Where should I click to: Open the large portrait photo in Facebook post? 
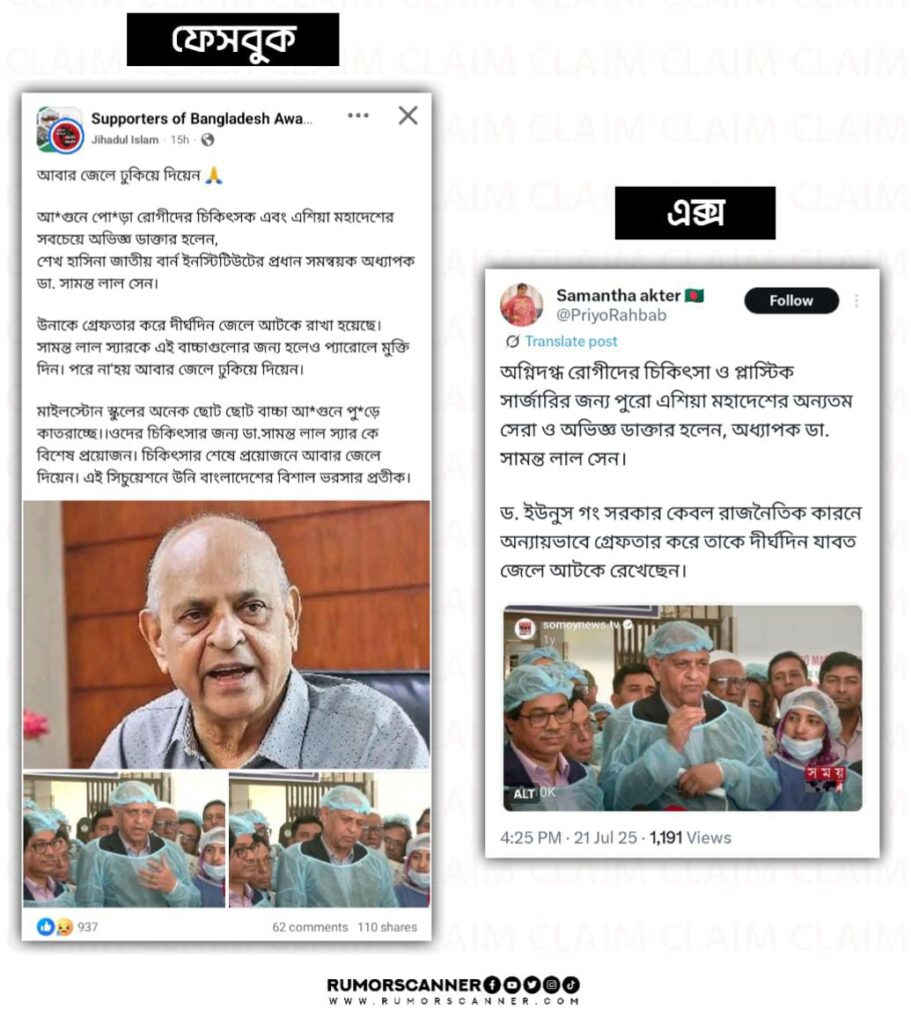[x=227, y=635]
